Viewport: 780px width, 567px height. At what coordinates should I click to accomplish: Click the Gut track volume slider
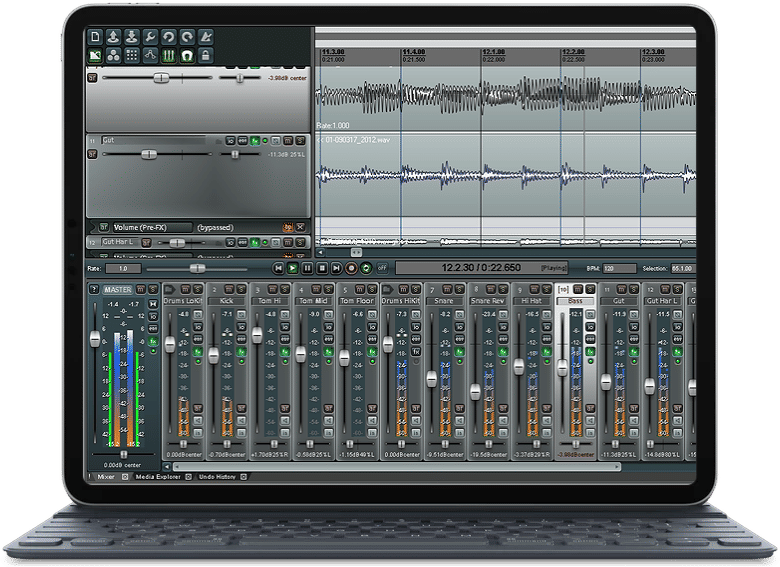(149, 155)
